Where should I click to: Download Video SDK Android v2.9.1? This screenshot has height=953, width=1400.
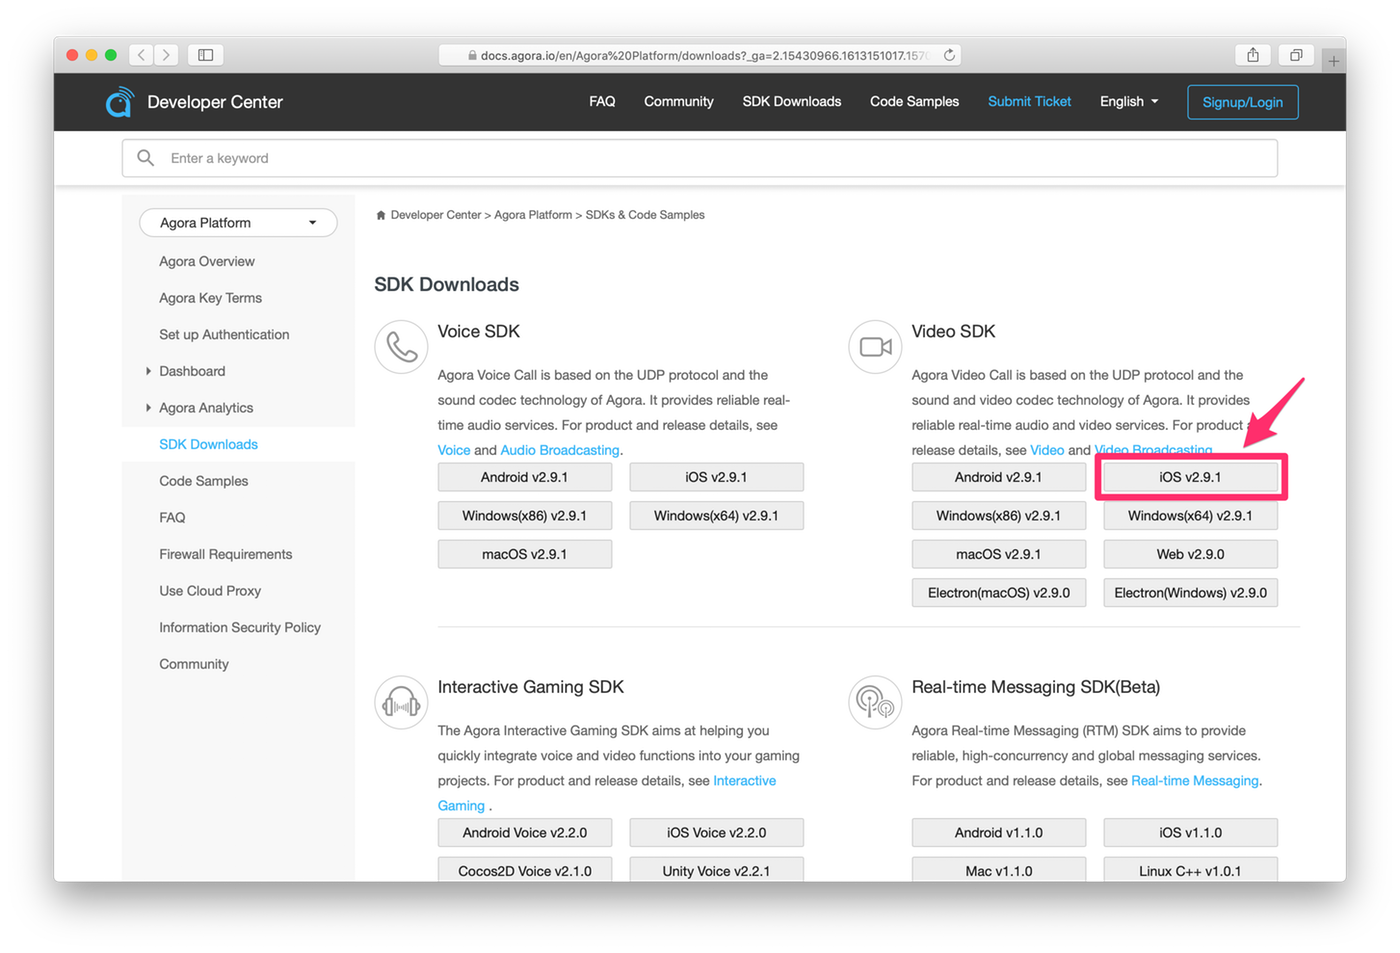point(998,477)
